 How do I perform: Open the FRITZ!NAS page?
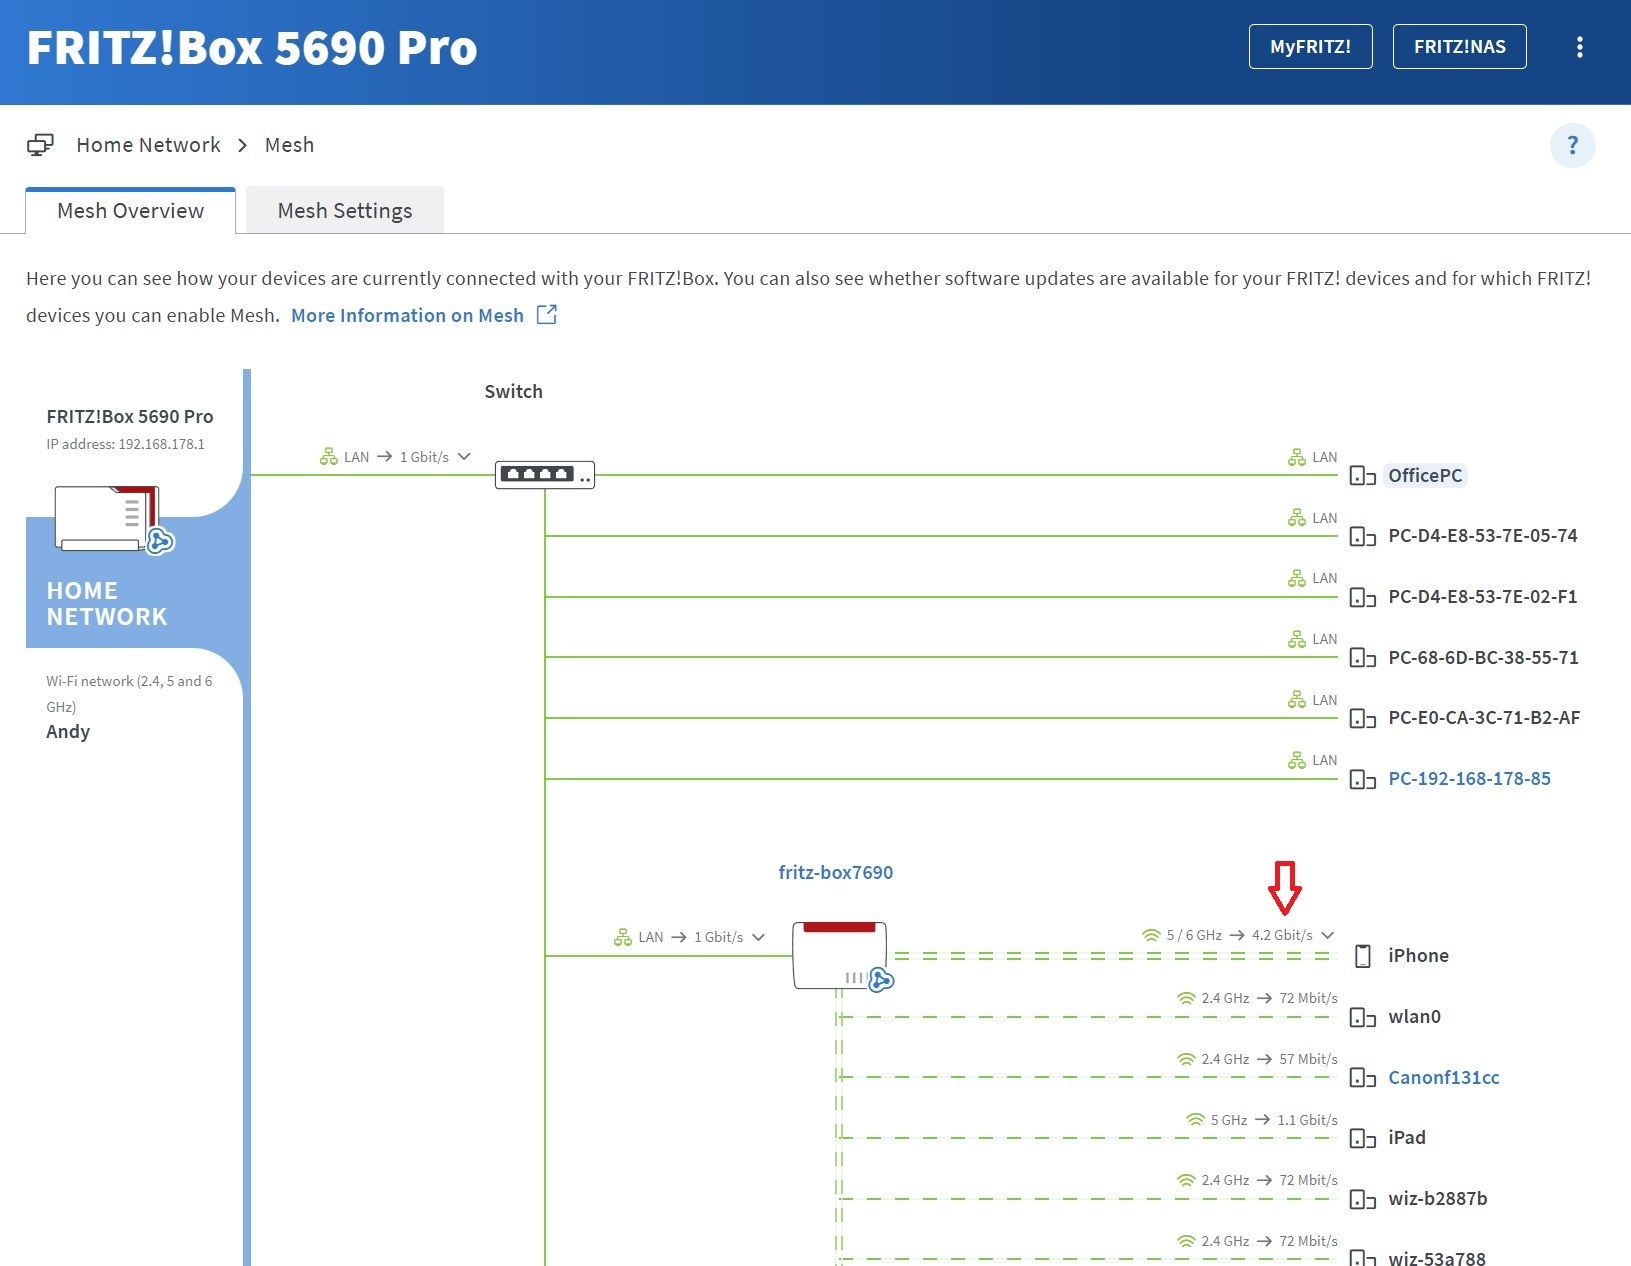point(1459,47)
